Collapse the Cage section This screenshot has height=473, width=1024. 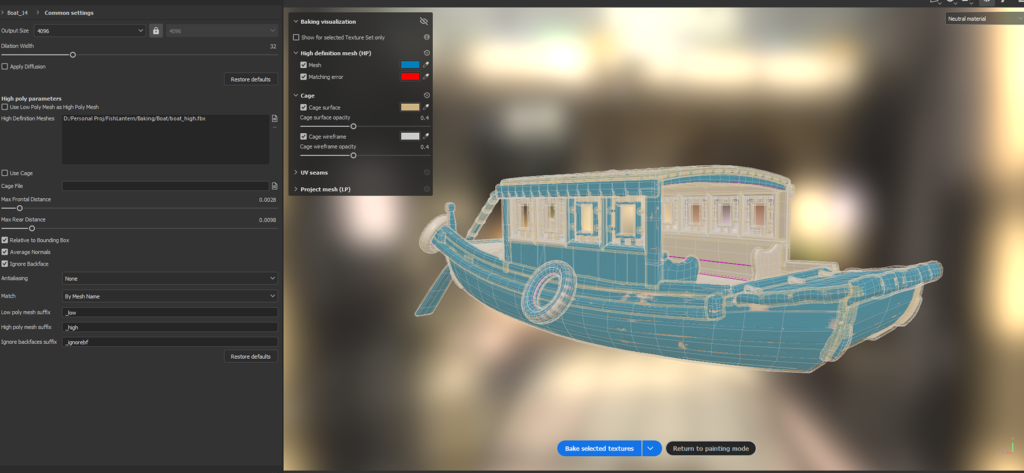point(295,95)
